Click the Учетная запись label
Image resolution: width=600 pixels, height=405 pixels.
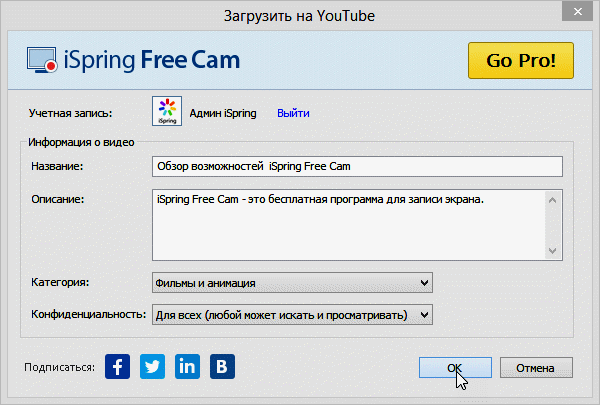(x=70, y=113)
